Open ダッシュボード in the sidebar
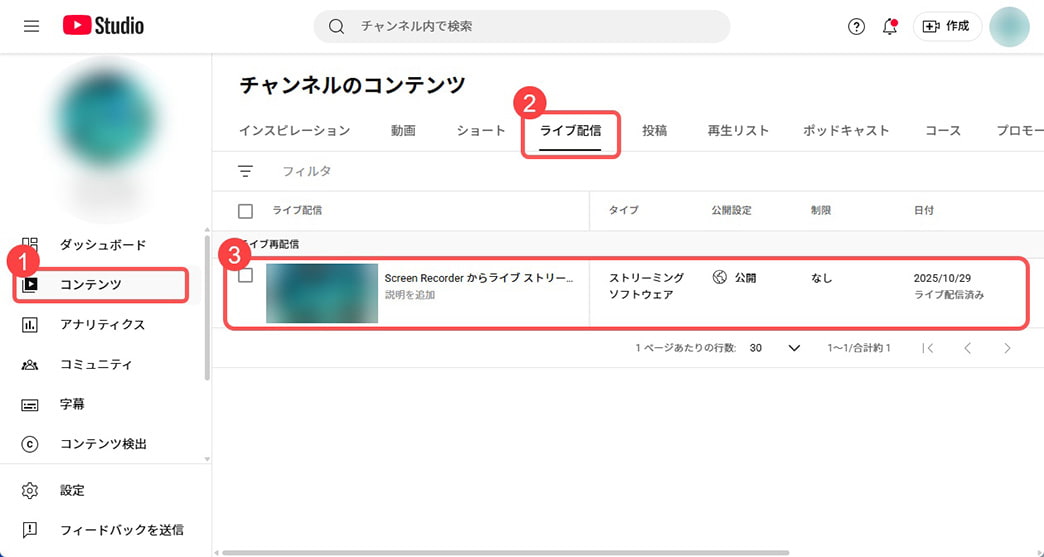1044x557 pixels. point(103,245)
